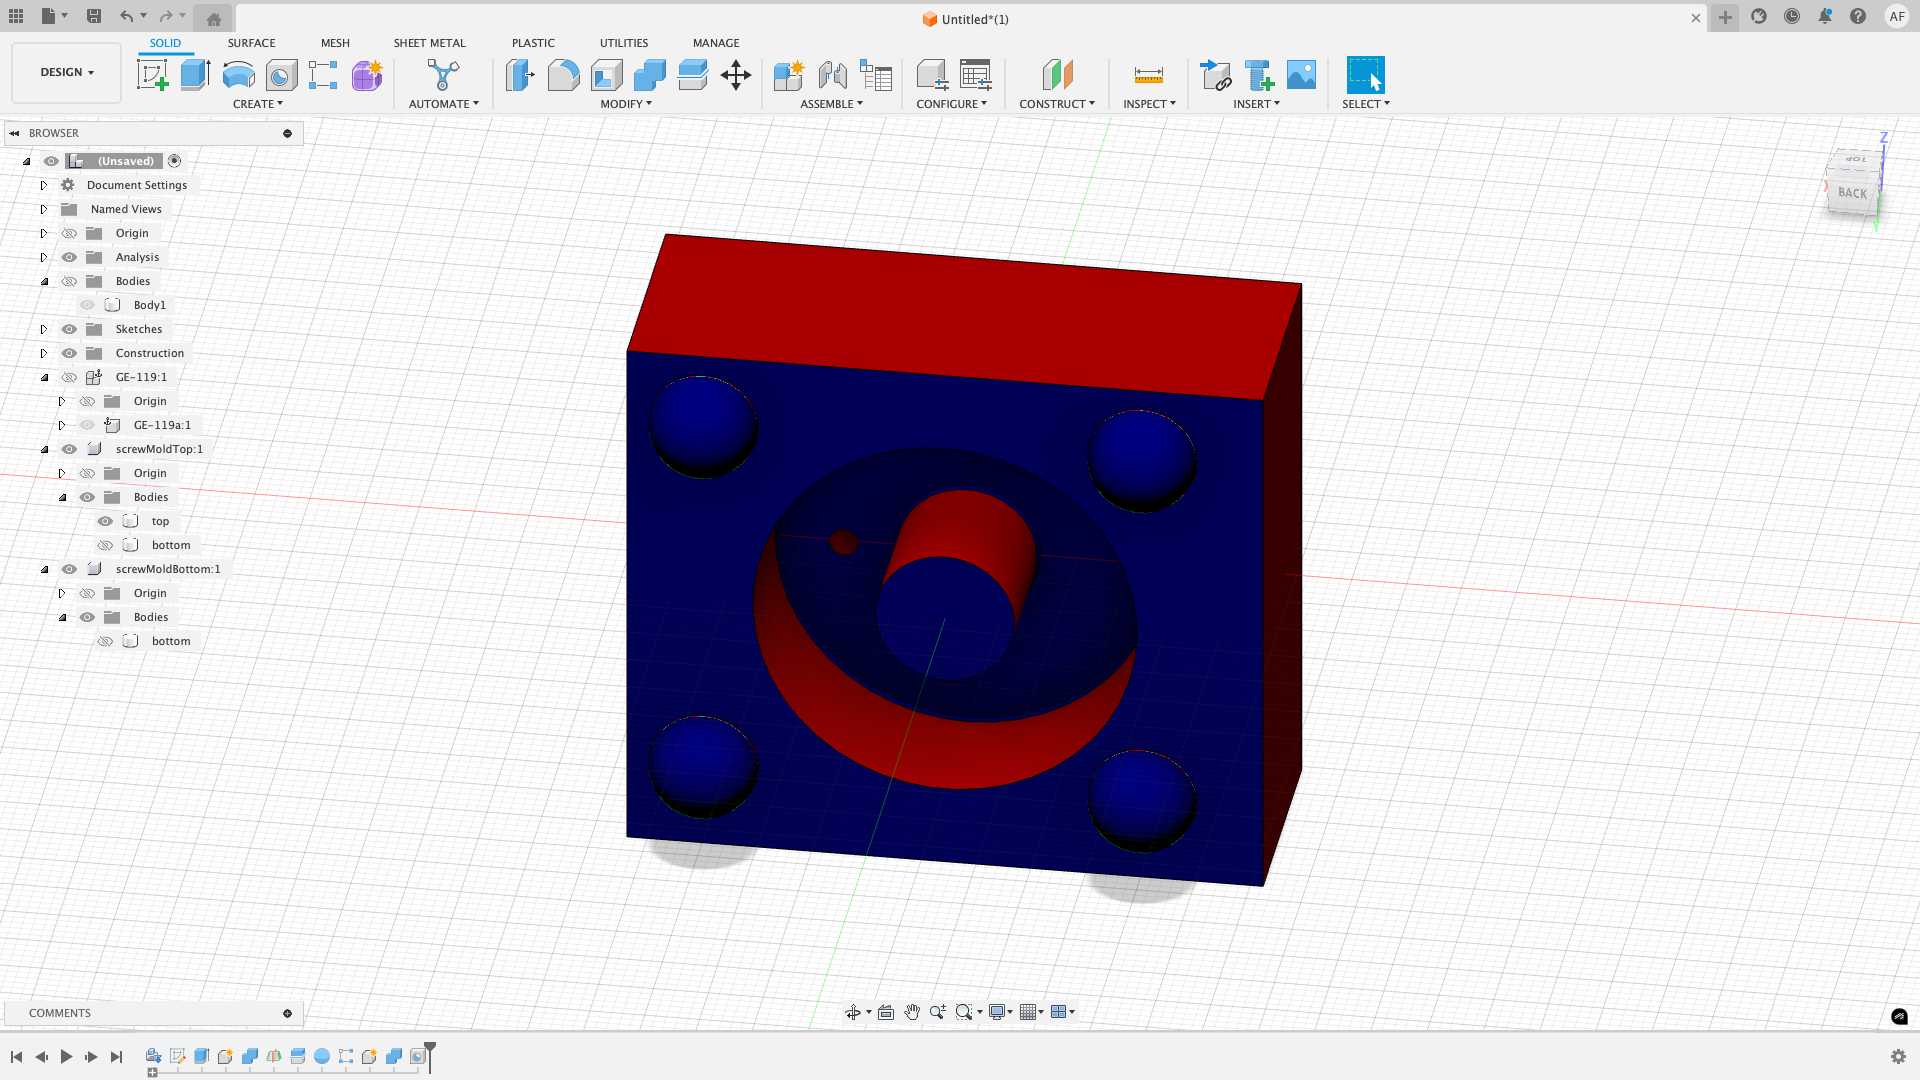Click the Orbit navigation icon

[x=853, y=1012]
